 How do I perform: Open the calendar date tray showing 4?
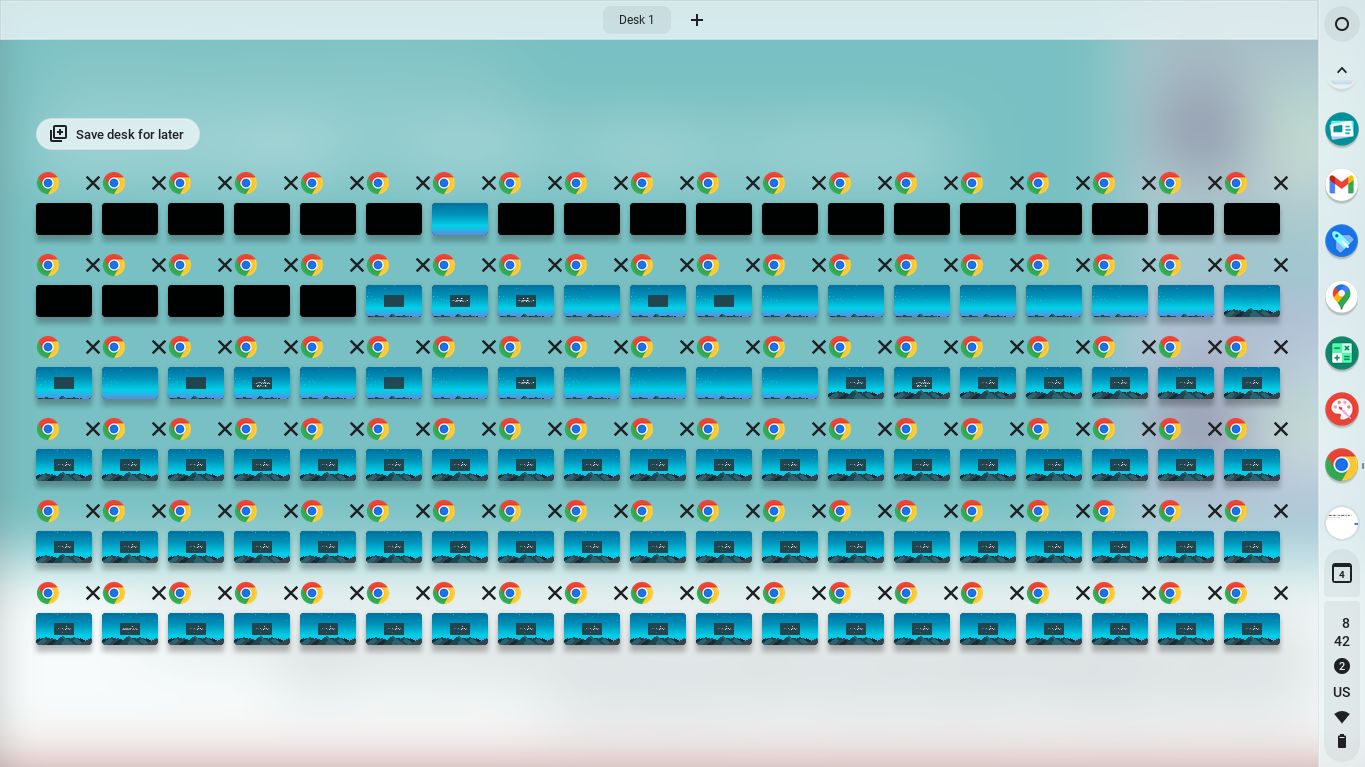[1341, 574]
